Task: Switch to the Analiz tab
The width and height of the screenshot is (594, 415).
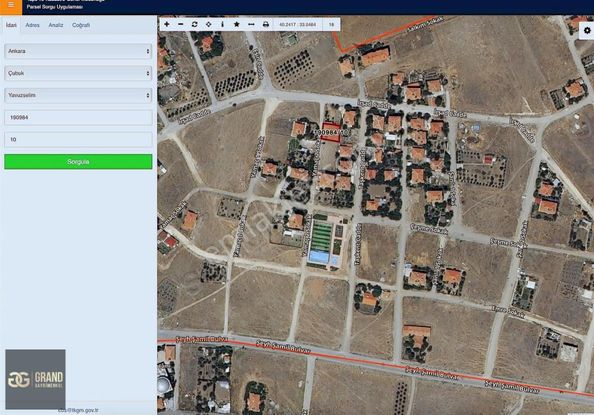Action: [56, 25]
